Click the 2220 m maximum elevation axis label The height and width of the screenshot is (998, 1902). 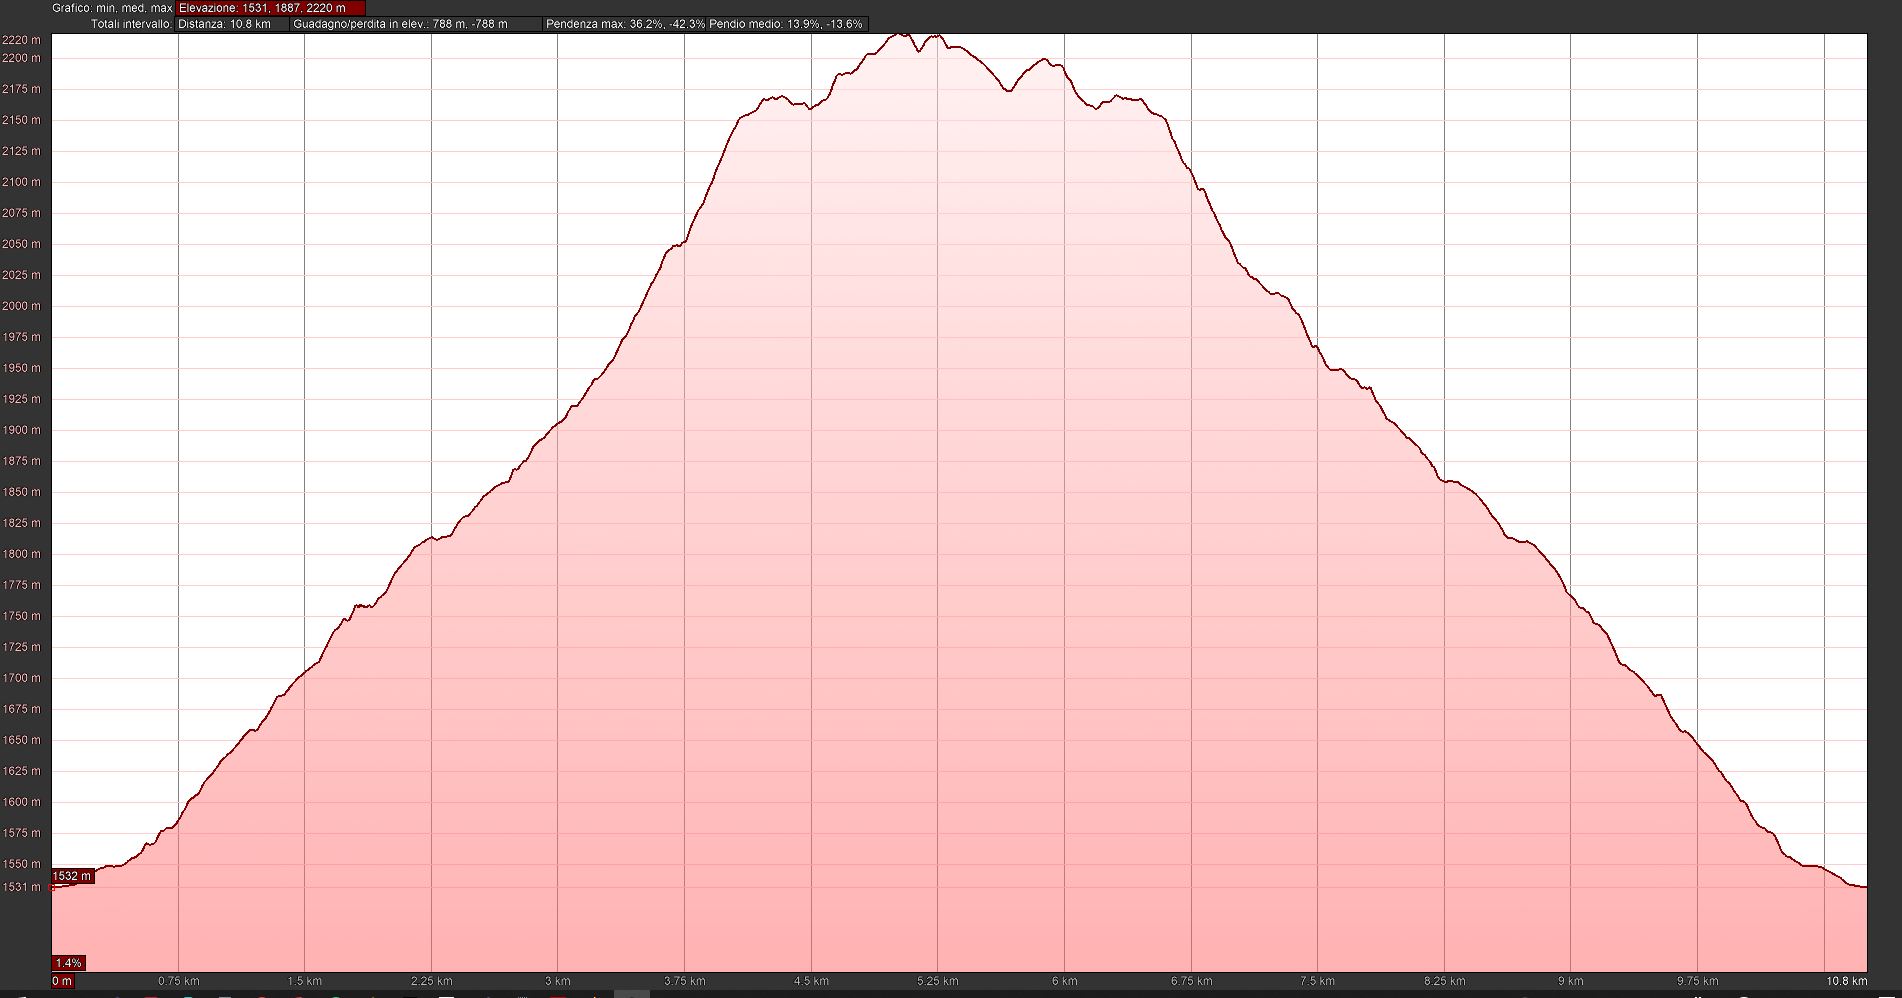21,40
